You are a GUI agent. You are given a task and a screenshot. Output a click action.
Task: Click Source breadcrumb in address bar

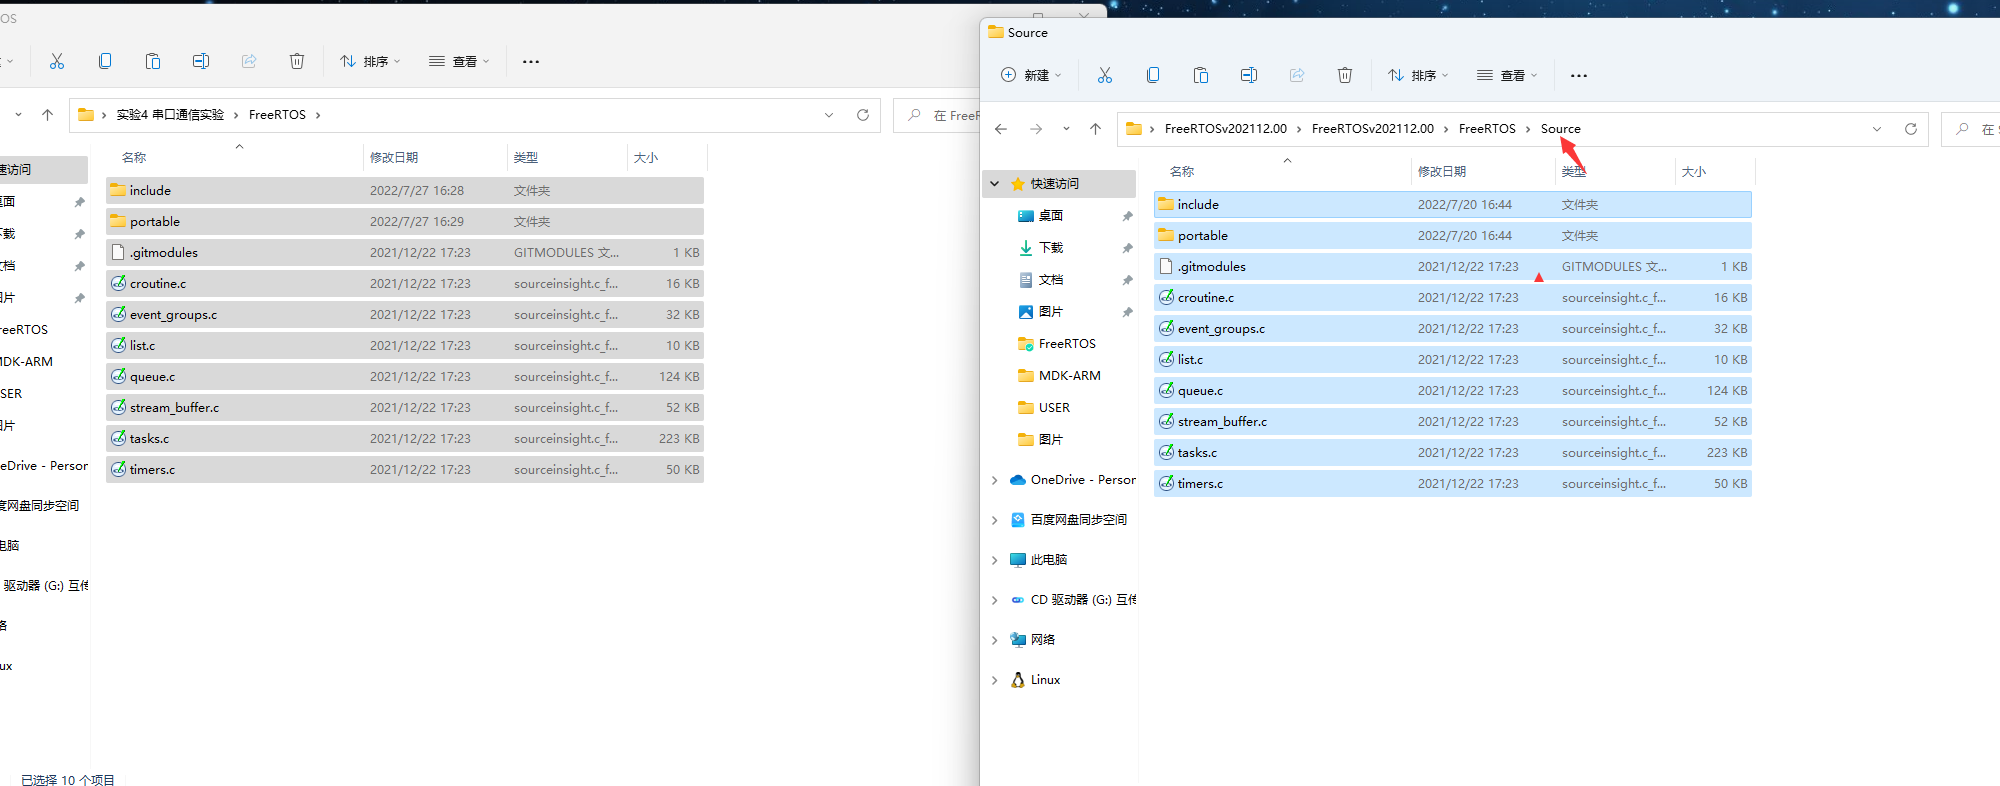[x=1560, y=129]
